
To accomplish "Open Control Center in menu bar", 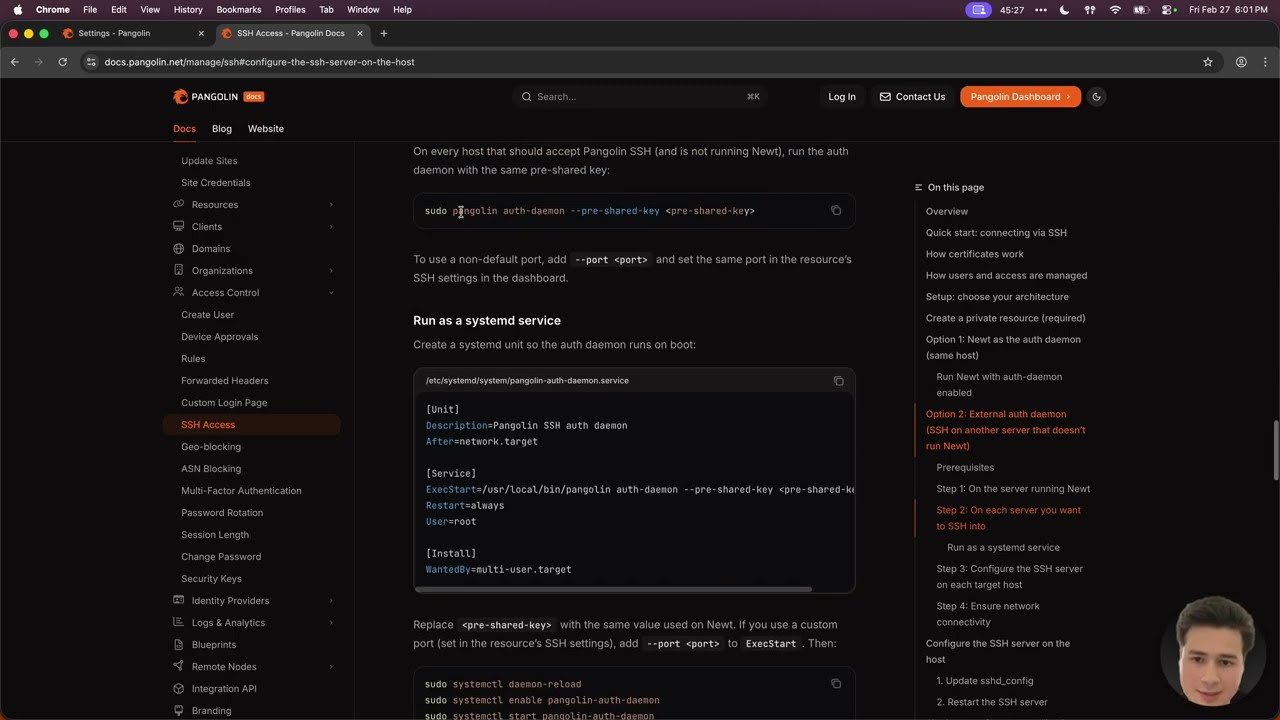I will click(x=1168, y=10).
